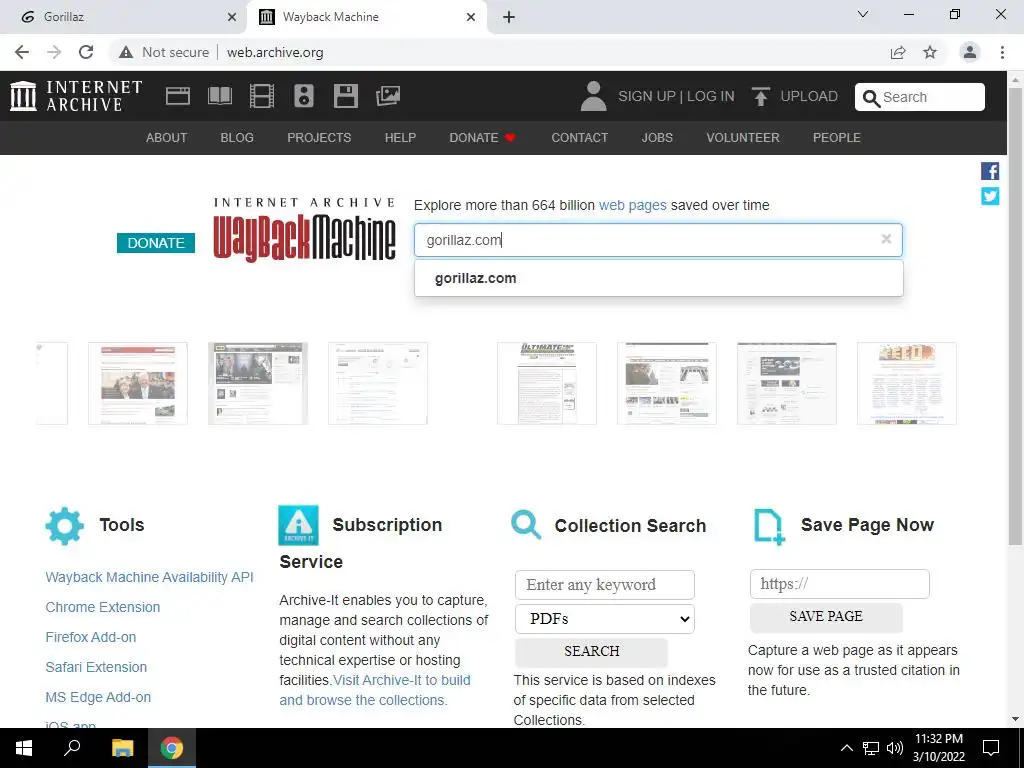Open the ABOUT menu item
The width and height of the screenshot is (1024, 768).
pyautogui.click(x=167, y=138)
